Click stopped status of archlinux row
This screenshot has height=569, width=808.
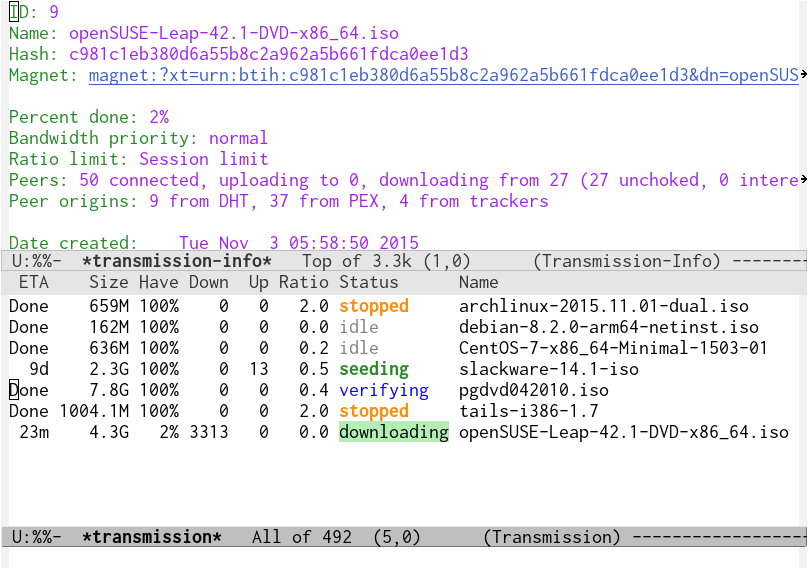[374, 306]
